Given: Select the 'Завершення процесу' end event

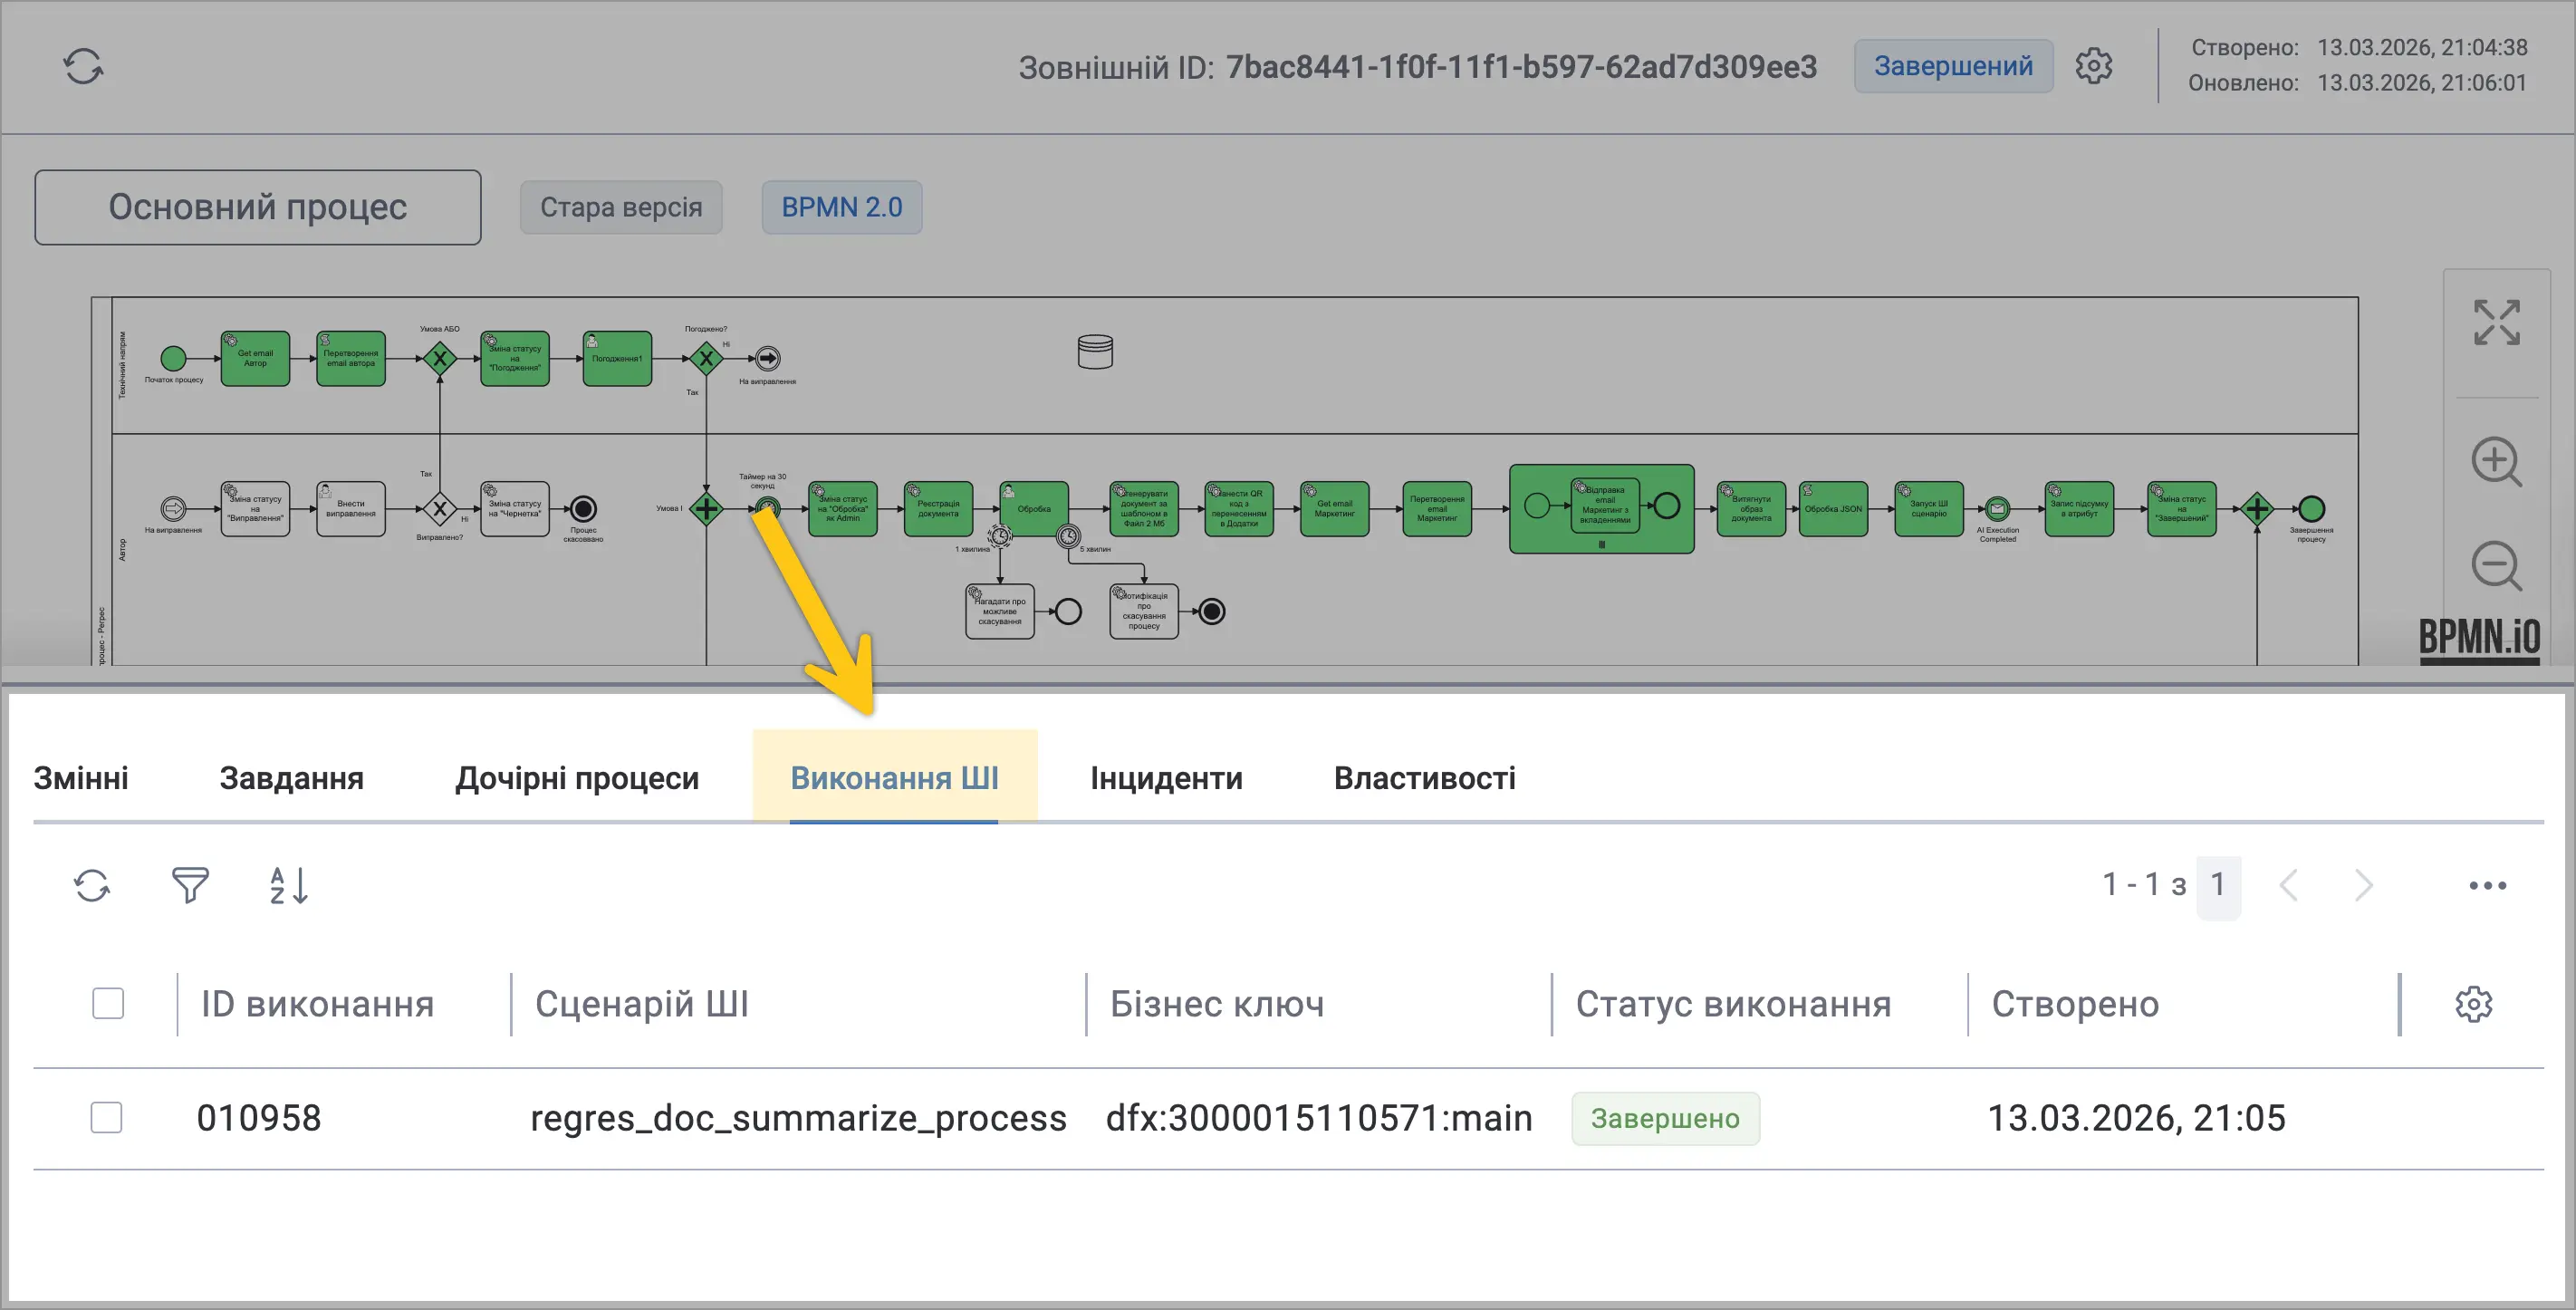Looking at the screenshot, I should (x=2311, y=509).
